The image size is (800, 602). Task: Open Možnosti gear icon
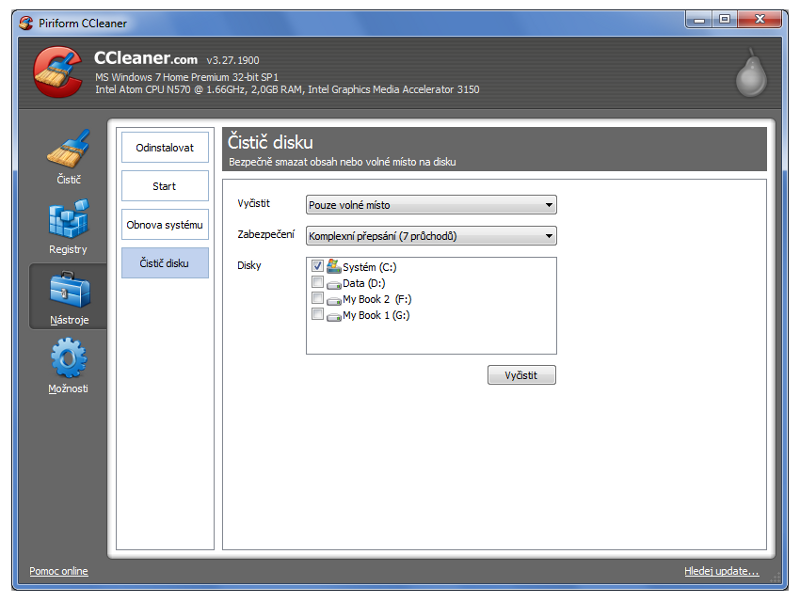(x=68, y=360)
